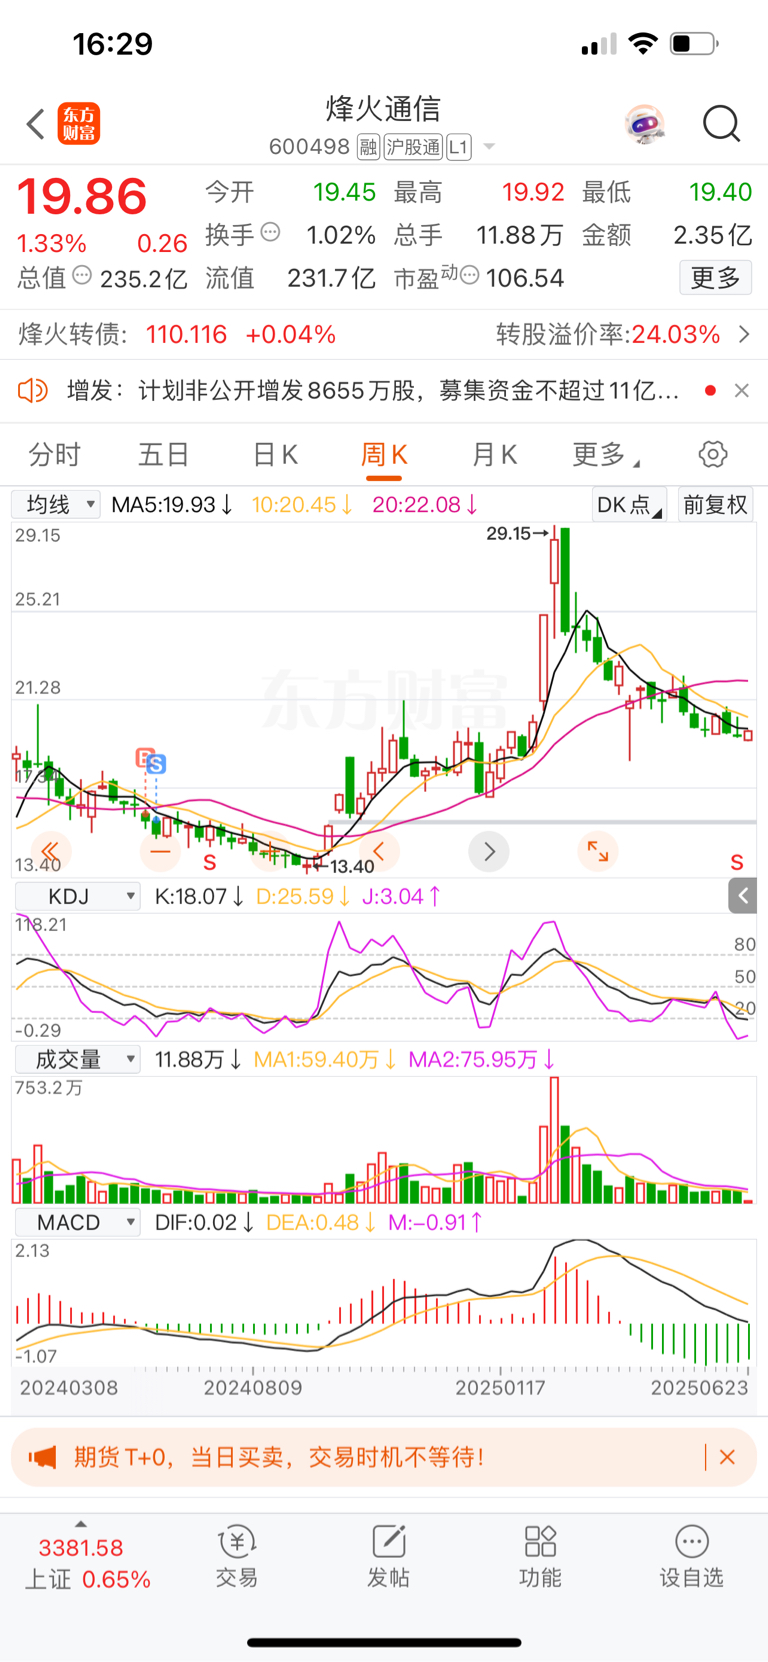The width and height of the screenshot is (768, 1662).
Task: Open the robot assistant avatar
Action: pos(645,124)
